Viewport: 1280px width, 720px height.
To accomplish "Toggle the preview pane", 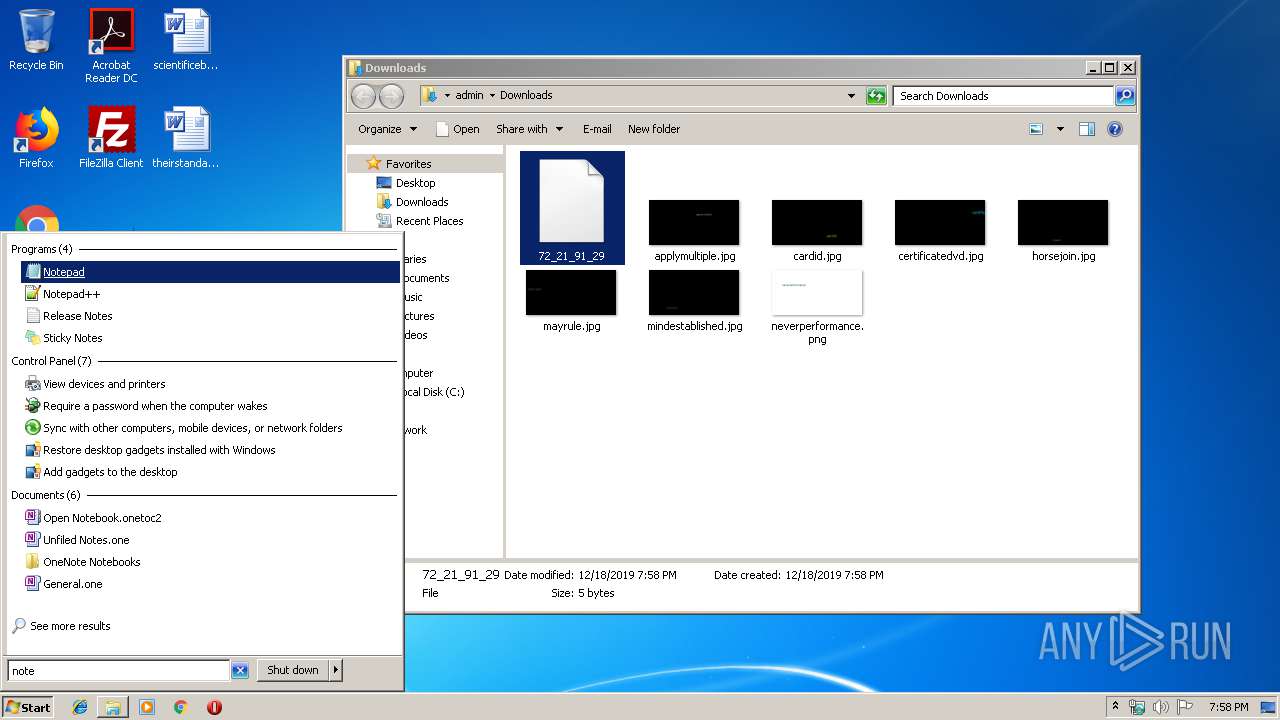I will (x=1087, y=129).
